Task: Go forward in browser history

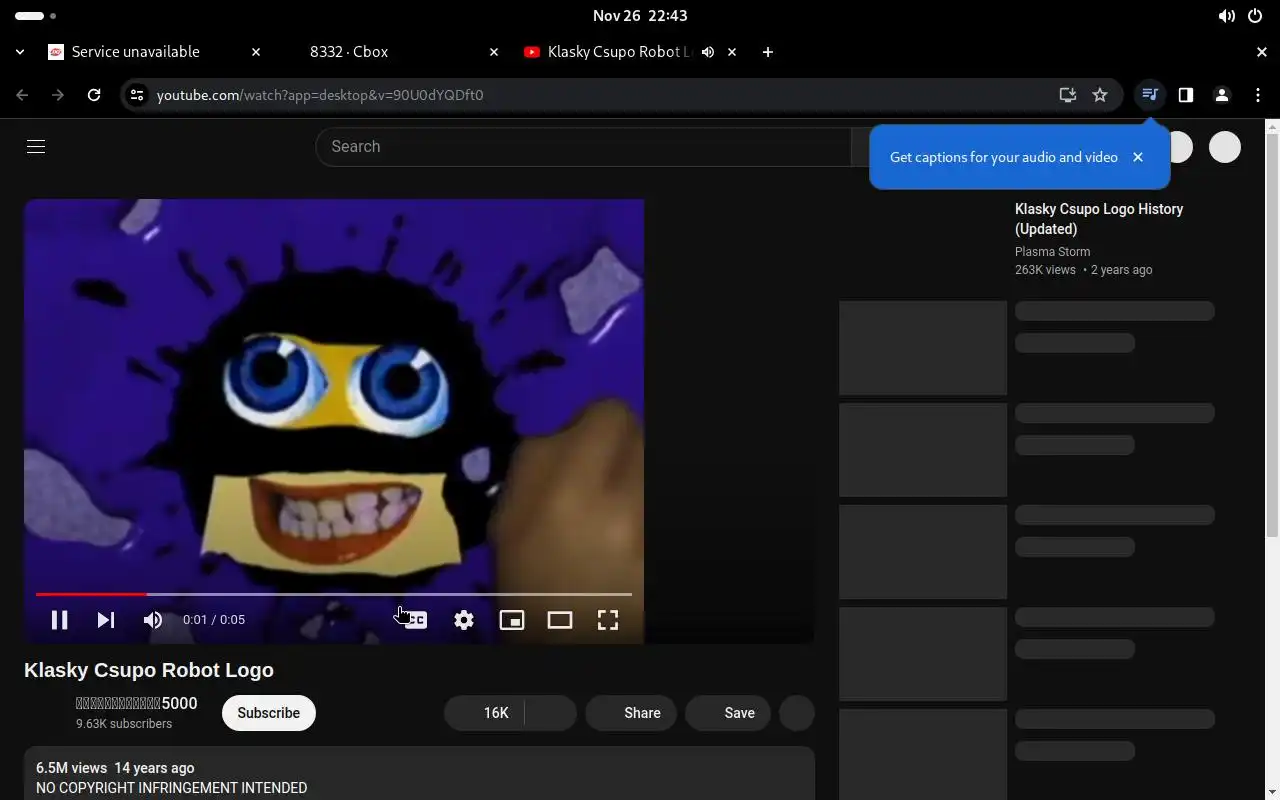Action: 58,95
